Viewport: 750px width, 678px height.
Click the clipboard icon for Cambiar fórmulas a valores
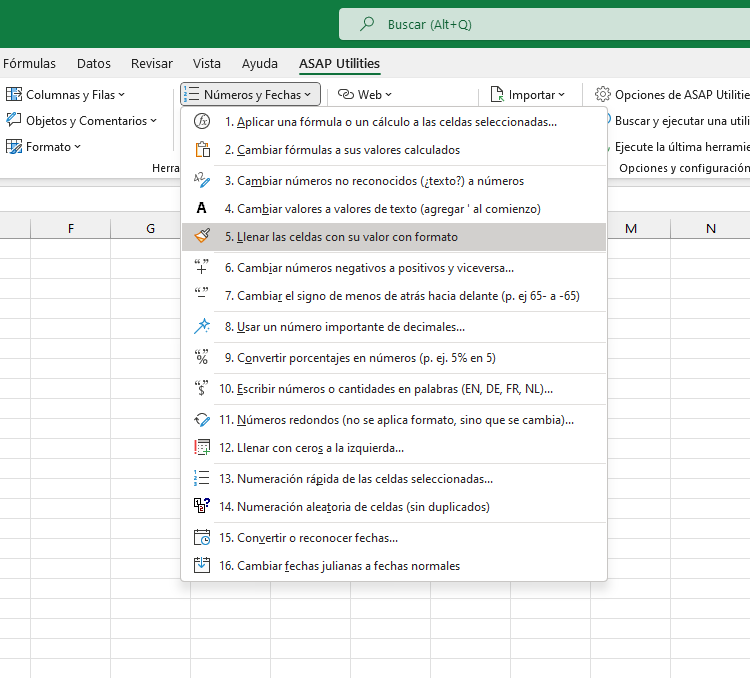point(202,150)
